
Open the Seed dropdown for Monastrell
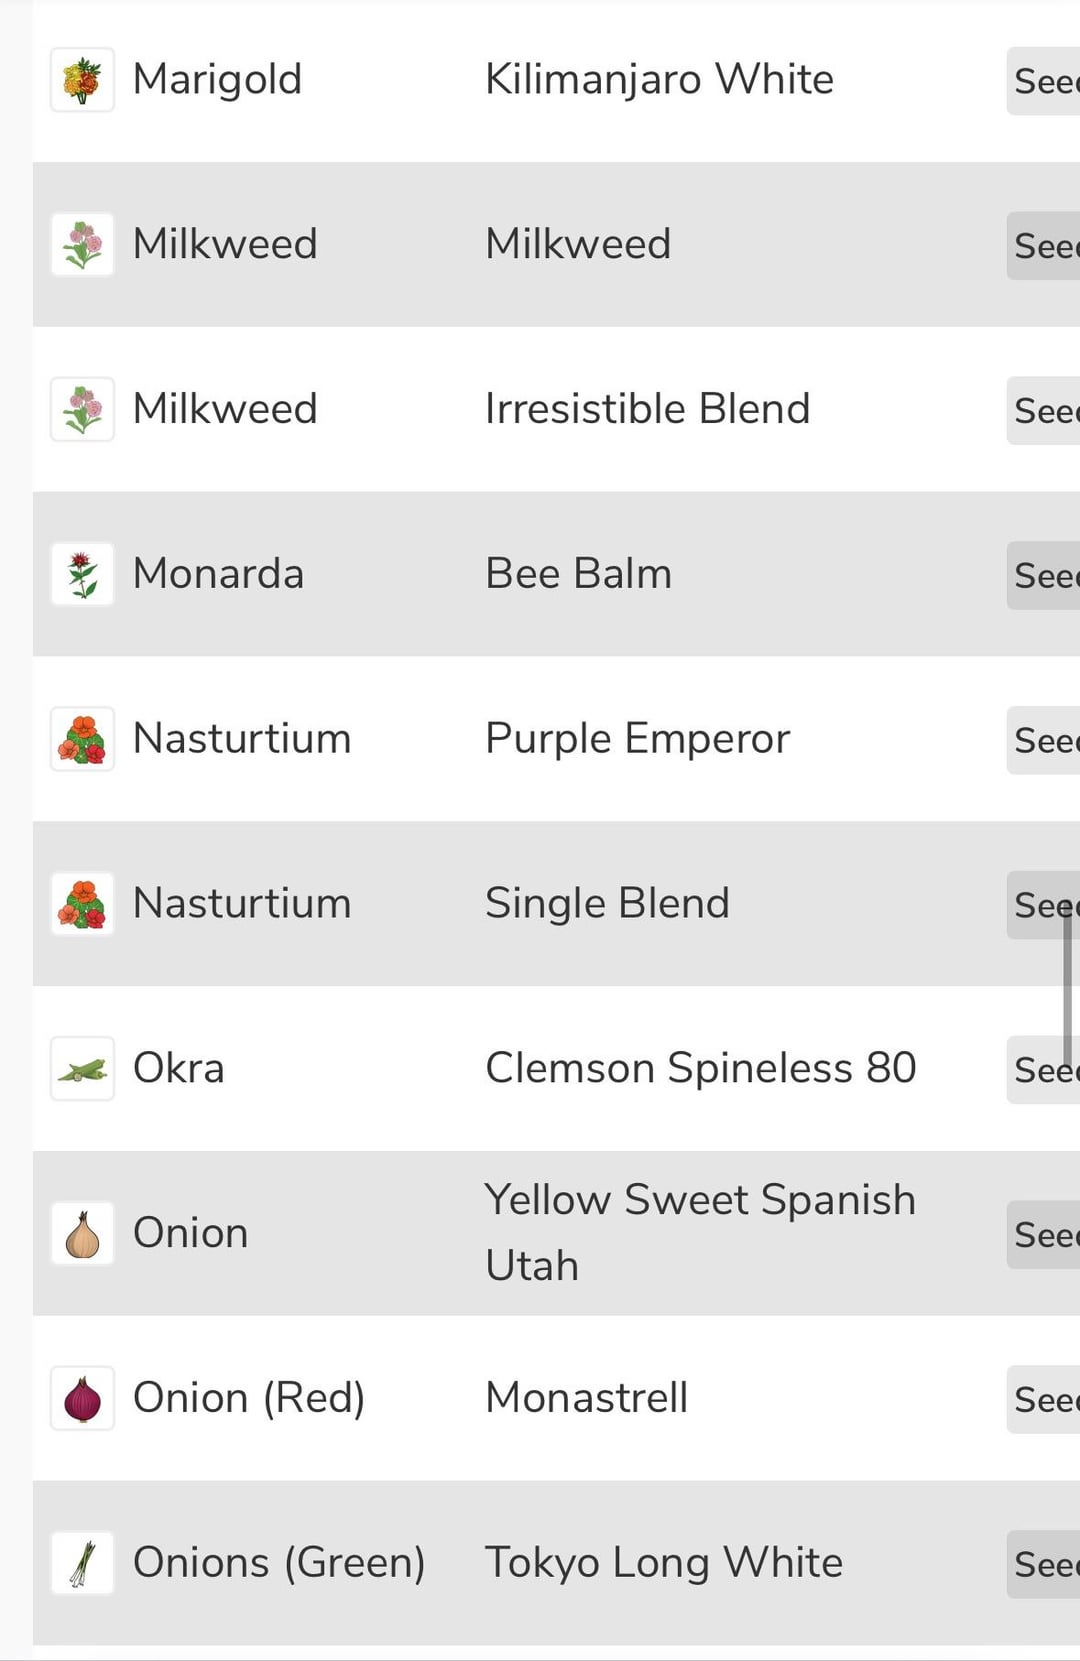tap(1044, 1400)
